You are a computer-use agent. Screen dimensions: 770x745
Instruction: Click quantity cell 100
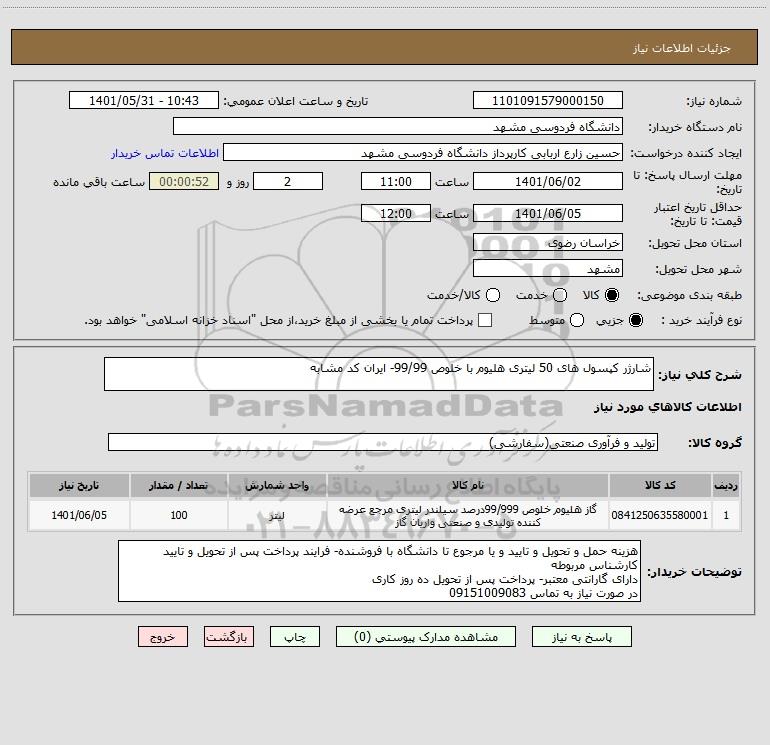click(179, 515)
